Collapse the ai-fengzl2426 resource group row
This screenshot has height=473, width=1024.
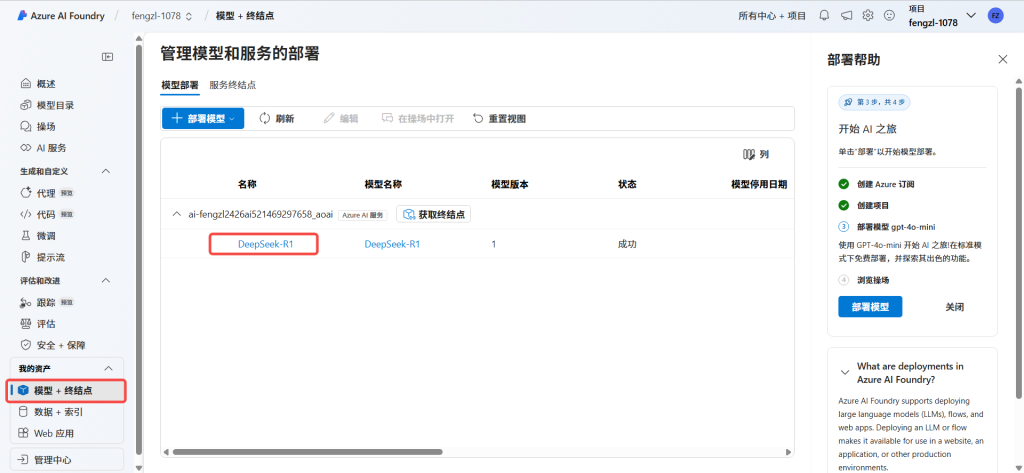pos(176,214)
